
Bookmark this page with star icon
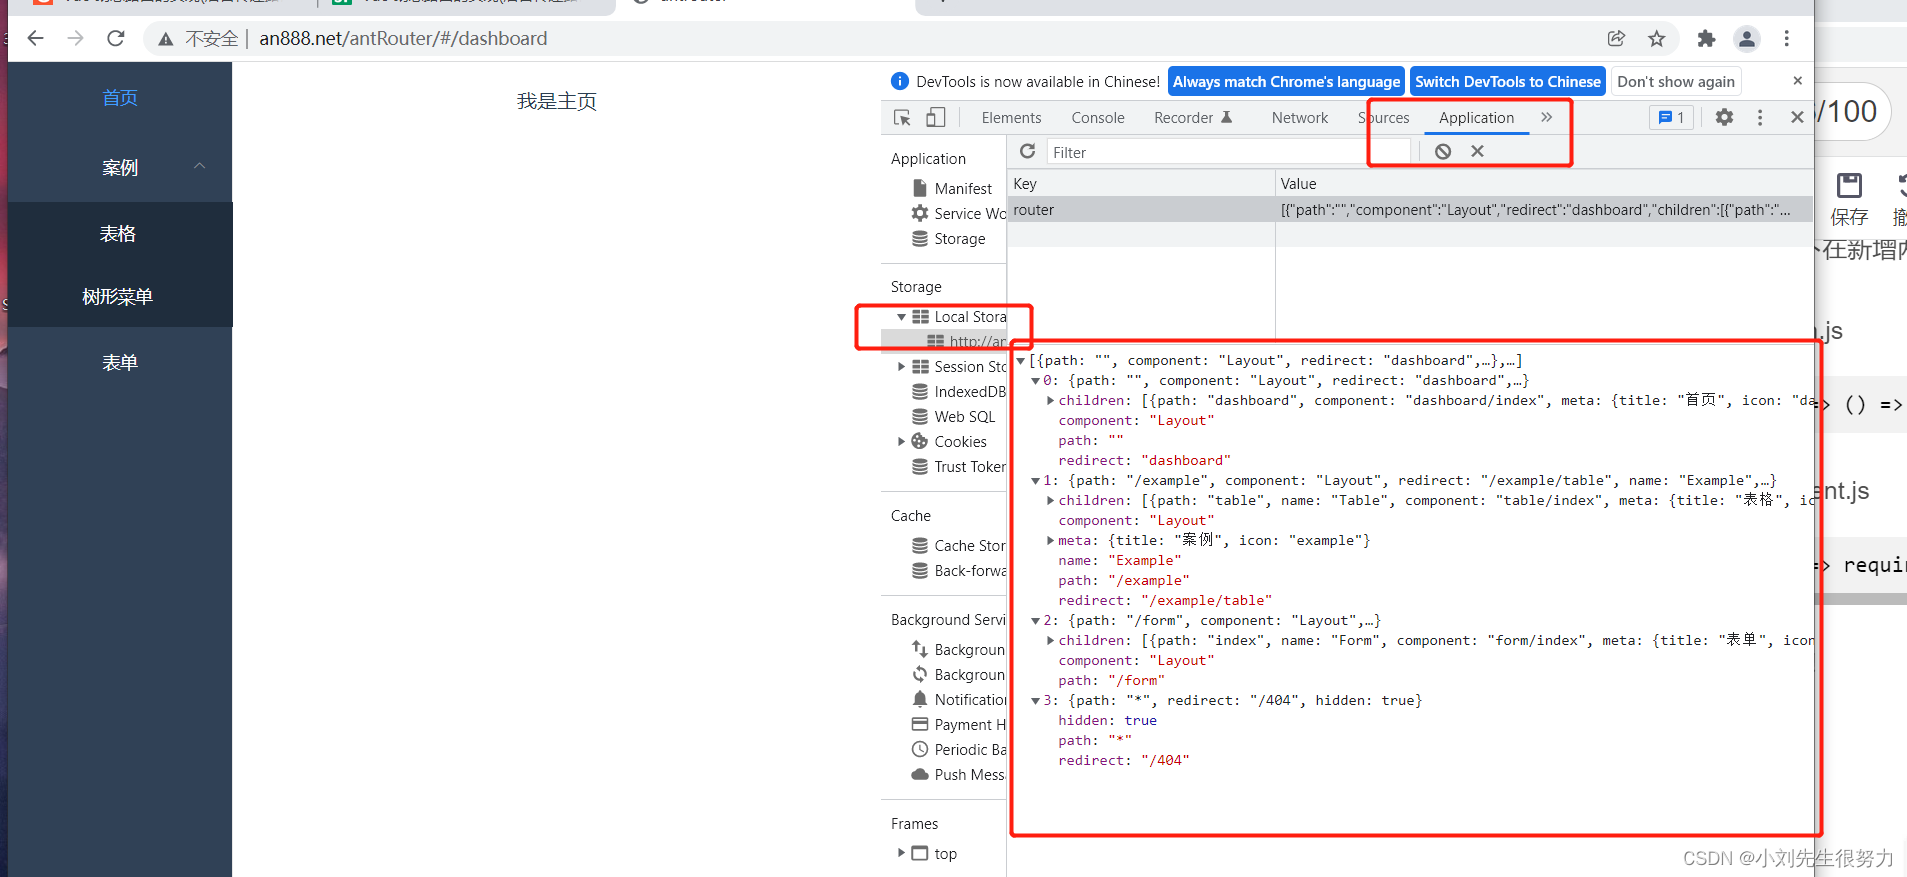[x=1657, y=39]
